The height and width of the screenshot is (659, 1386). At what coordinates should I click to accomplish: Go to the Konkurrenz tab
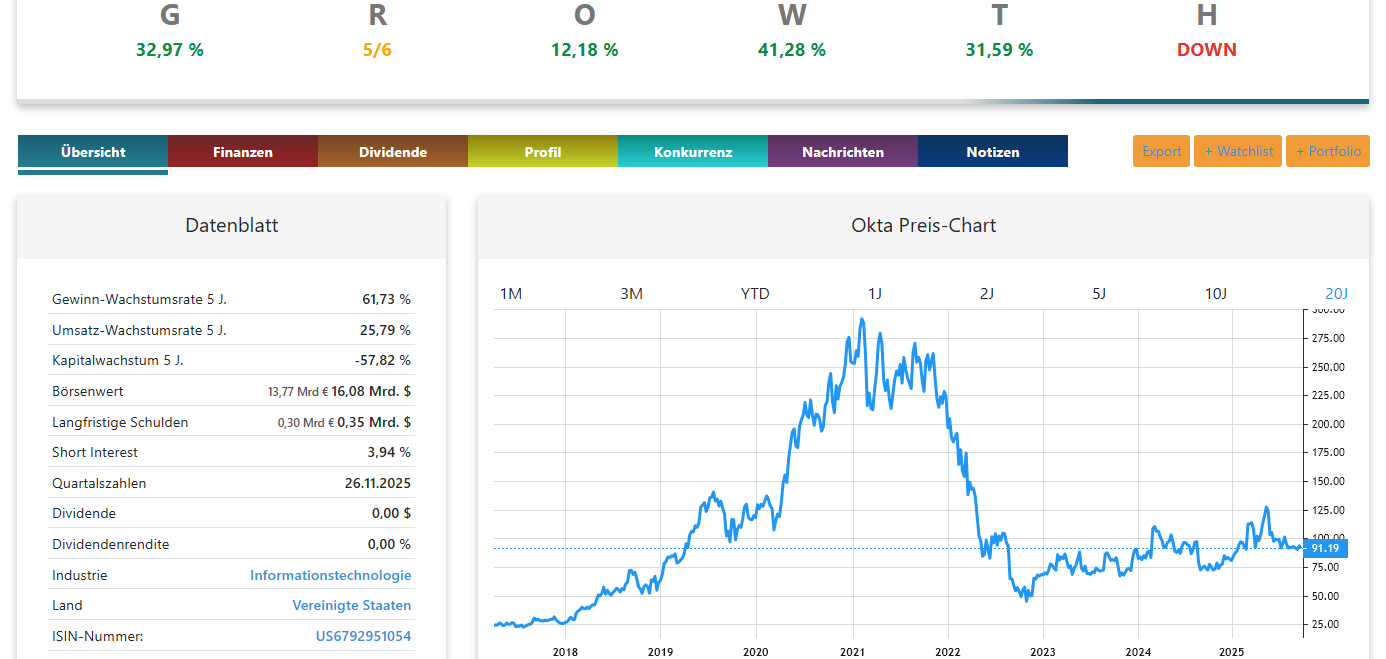693,152
